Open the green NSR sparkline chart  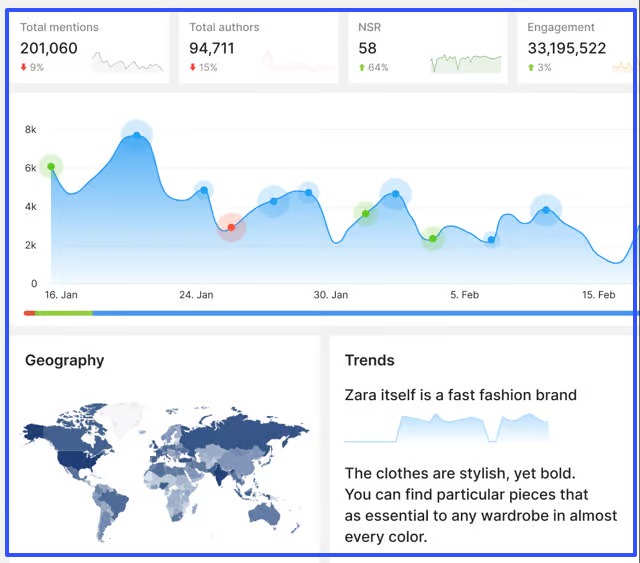(466, 63)
